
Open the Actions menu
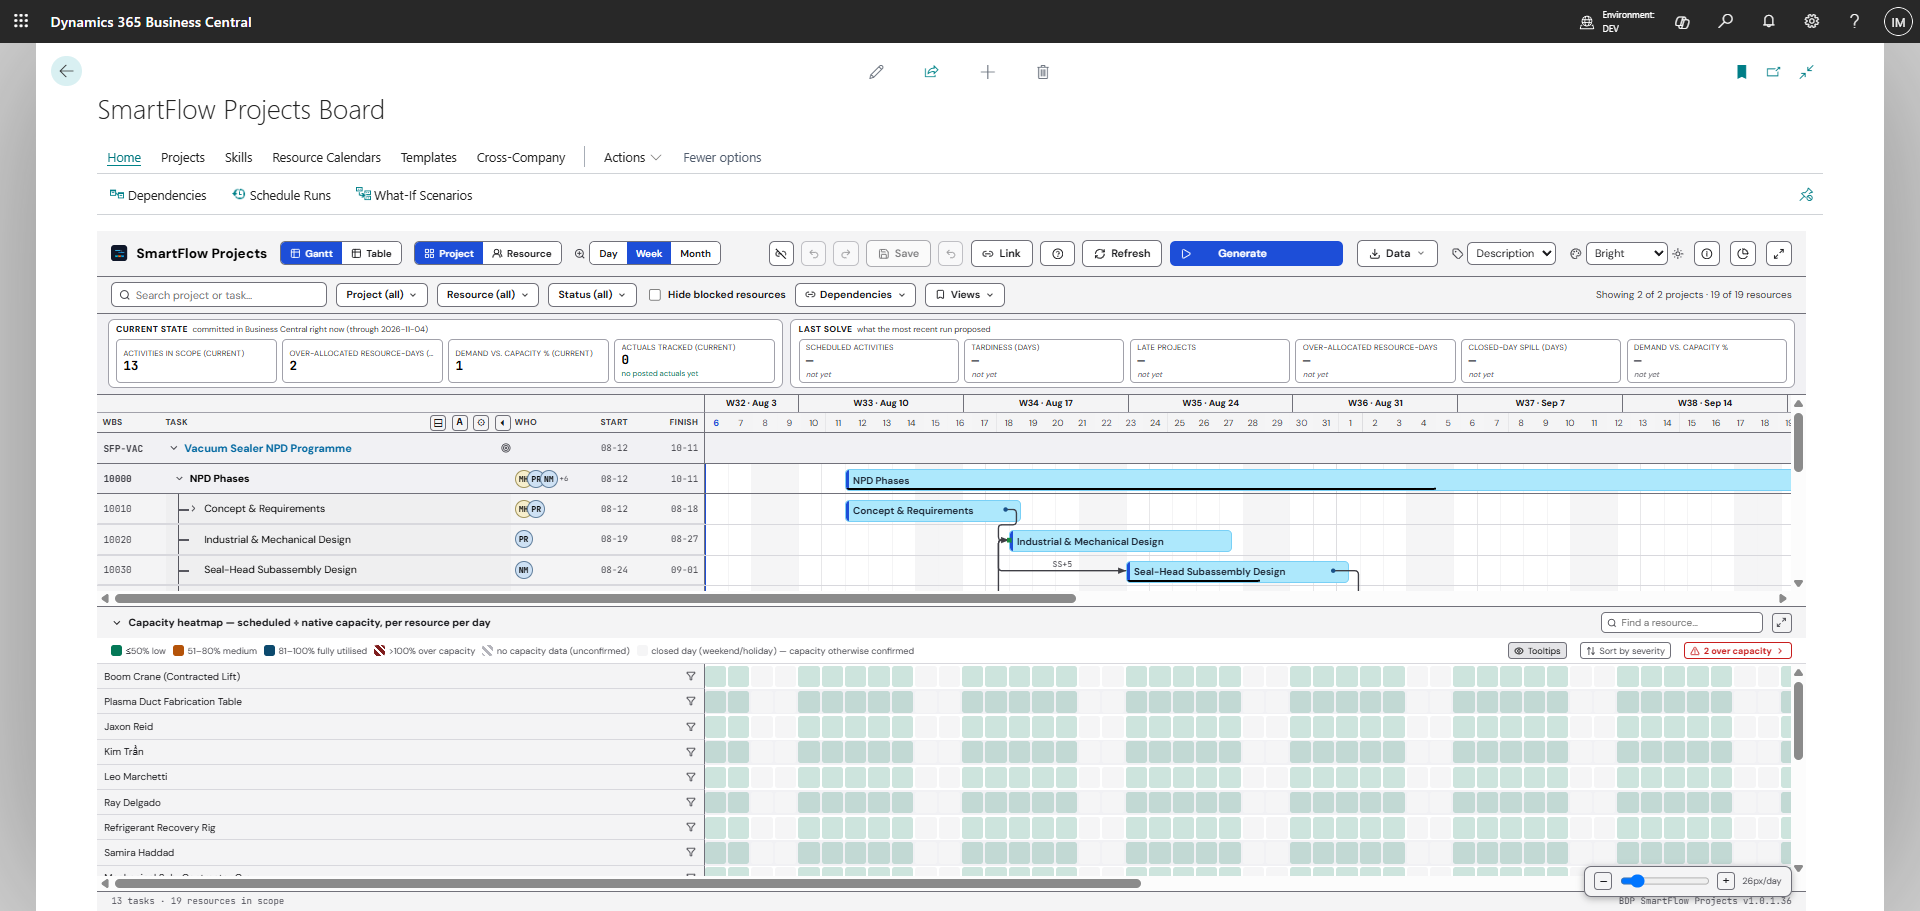(x=632, y=158)
